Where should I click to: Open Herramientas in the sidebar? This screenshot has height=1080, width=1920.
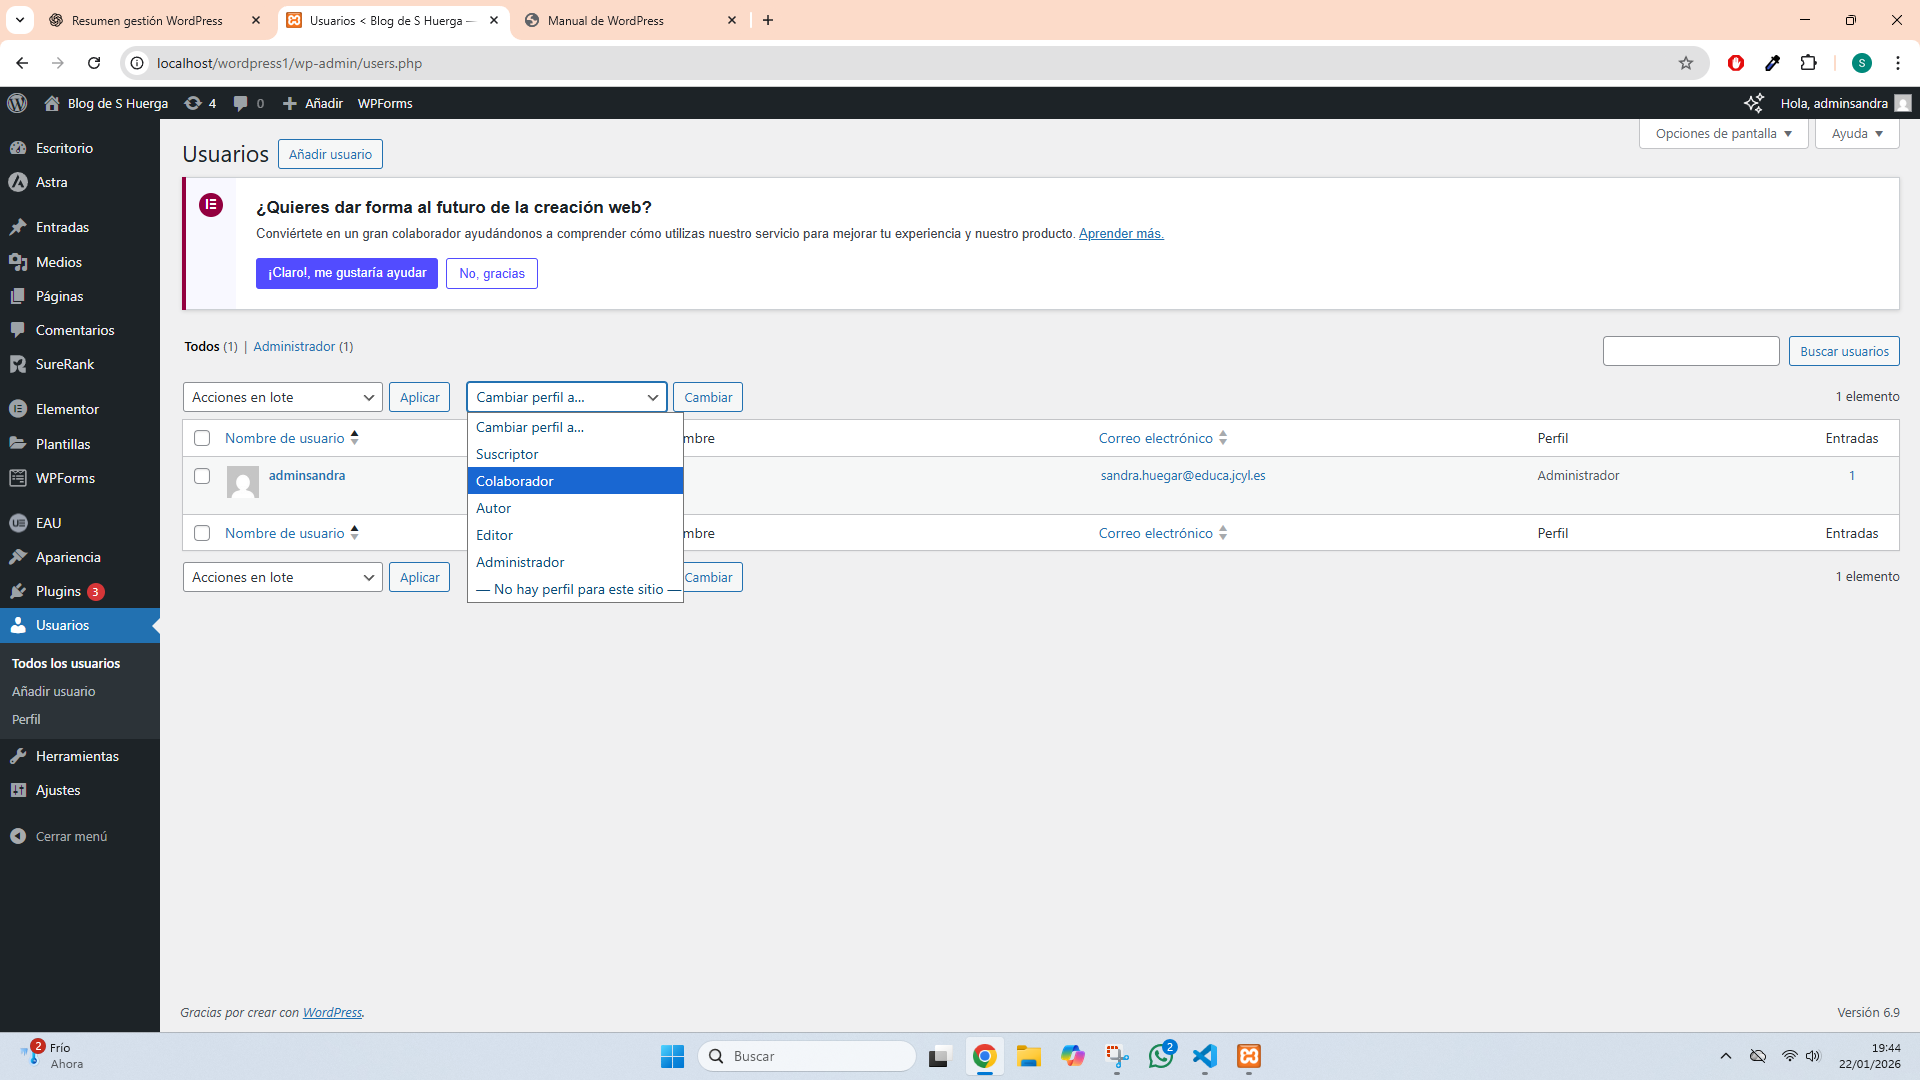coord(76,756)
